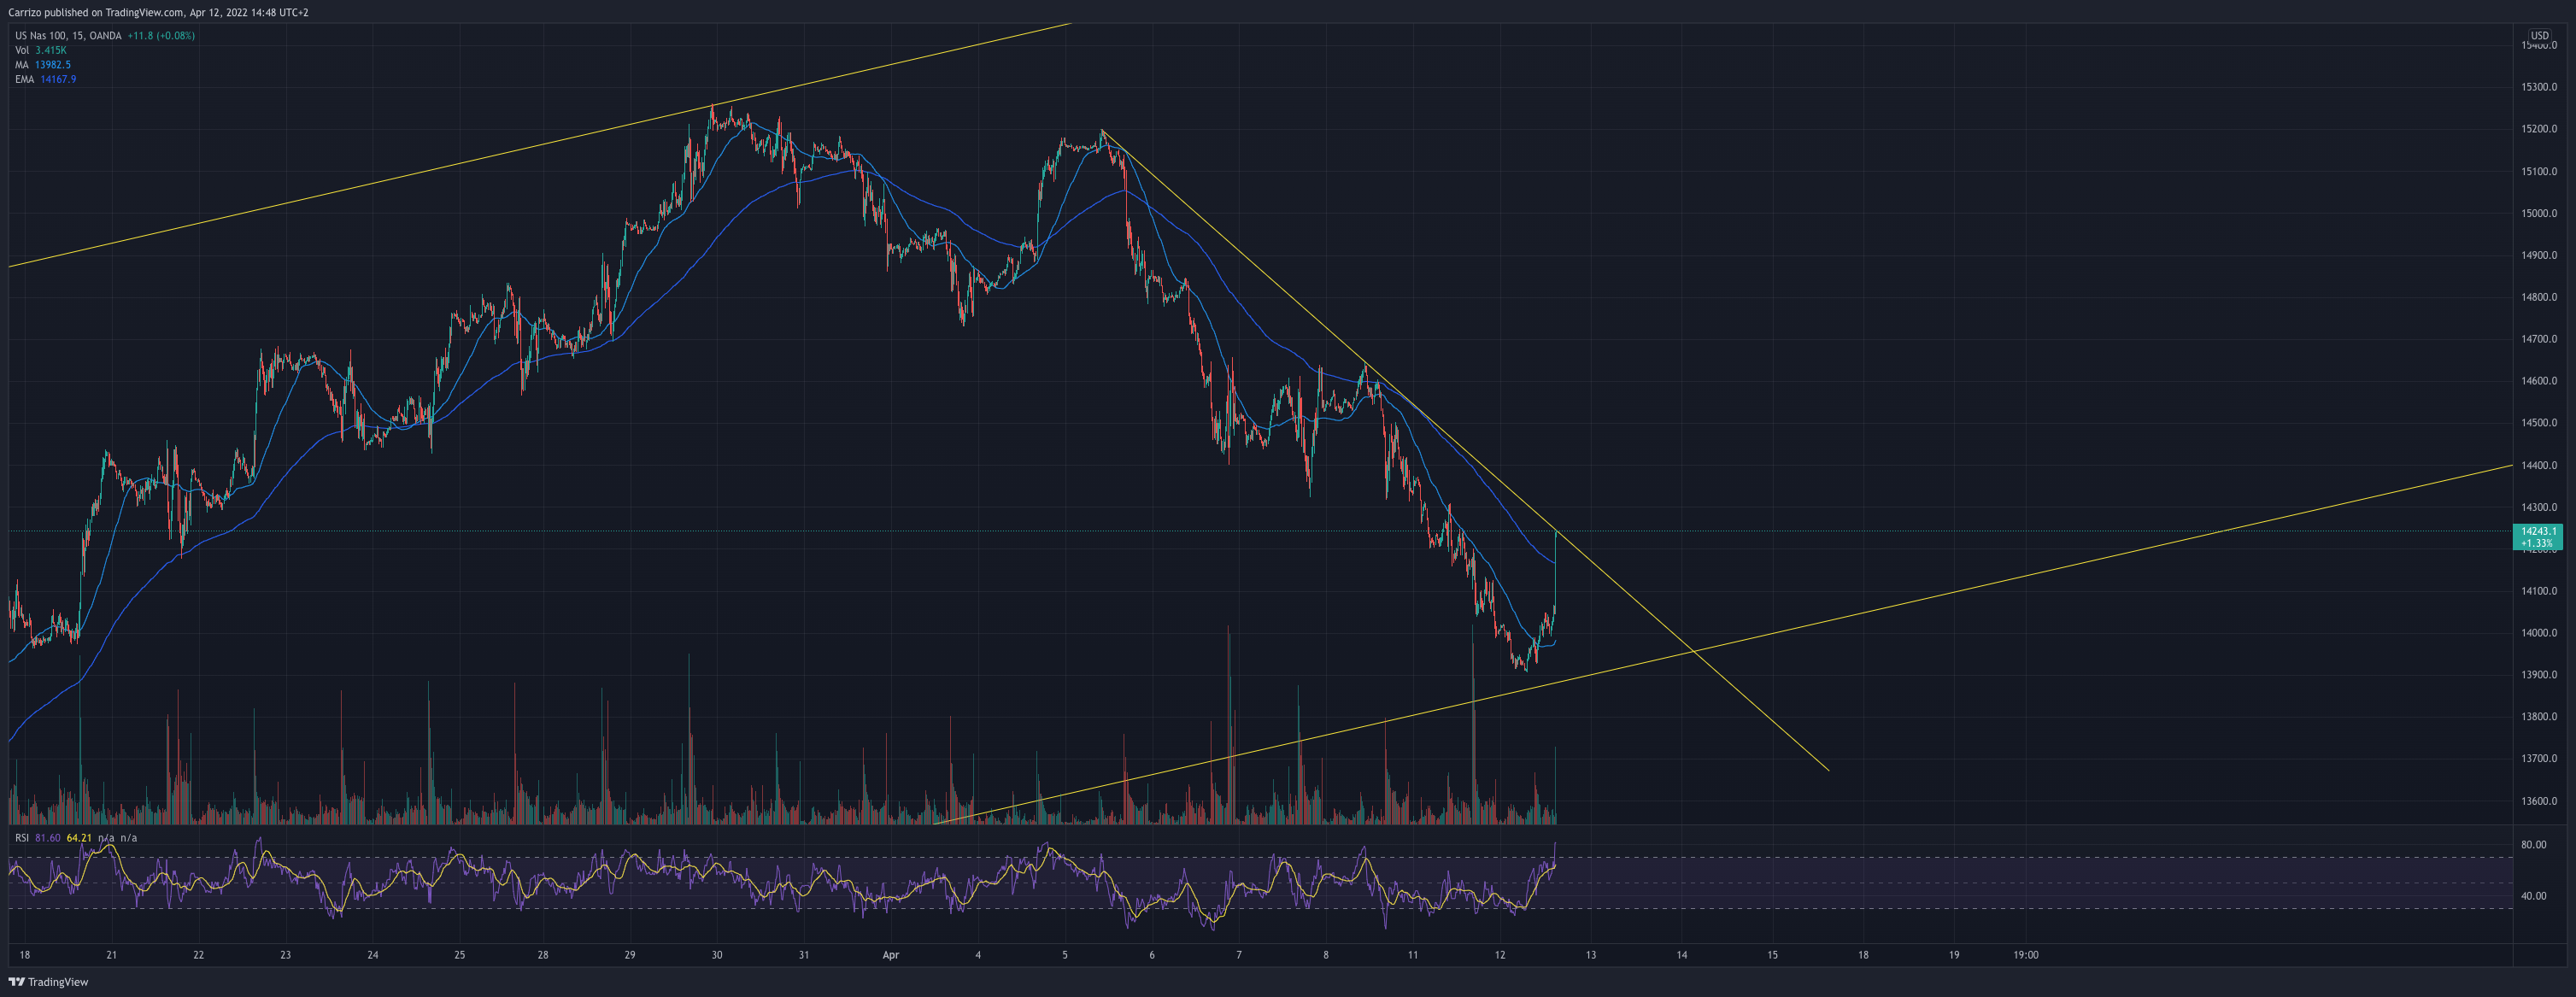Viewport: 2576px width, 997px height.
Task: Click the 13700.0 price axis label
Action: 2539,759
